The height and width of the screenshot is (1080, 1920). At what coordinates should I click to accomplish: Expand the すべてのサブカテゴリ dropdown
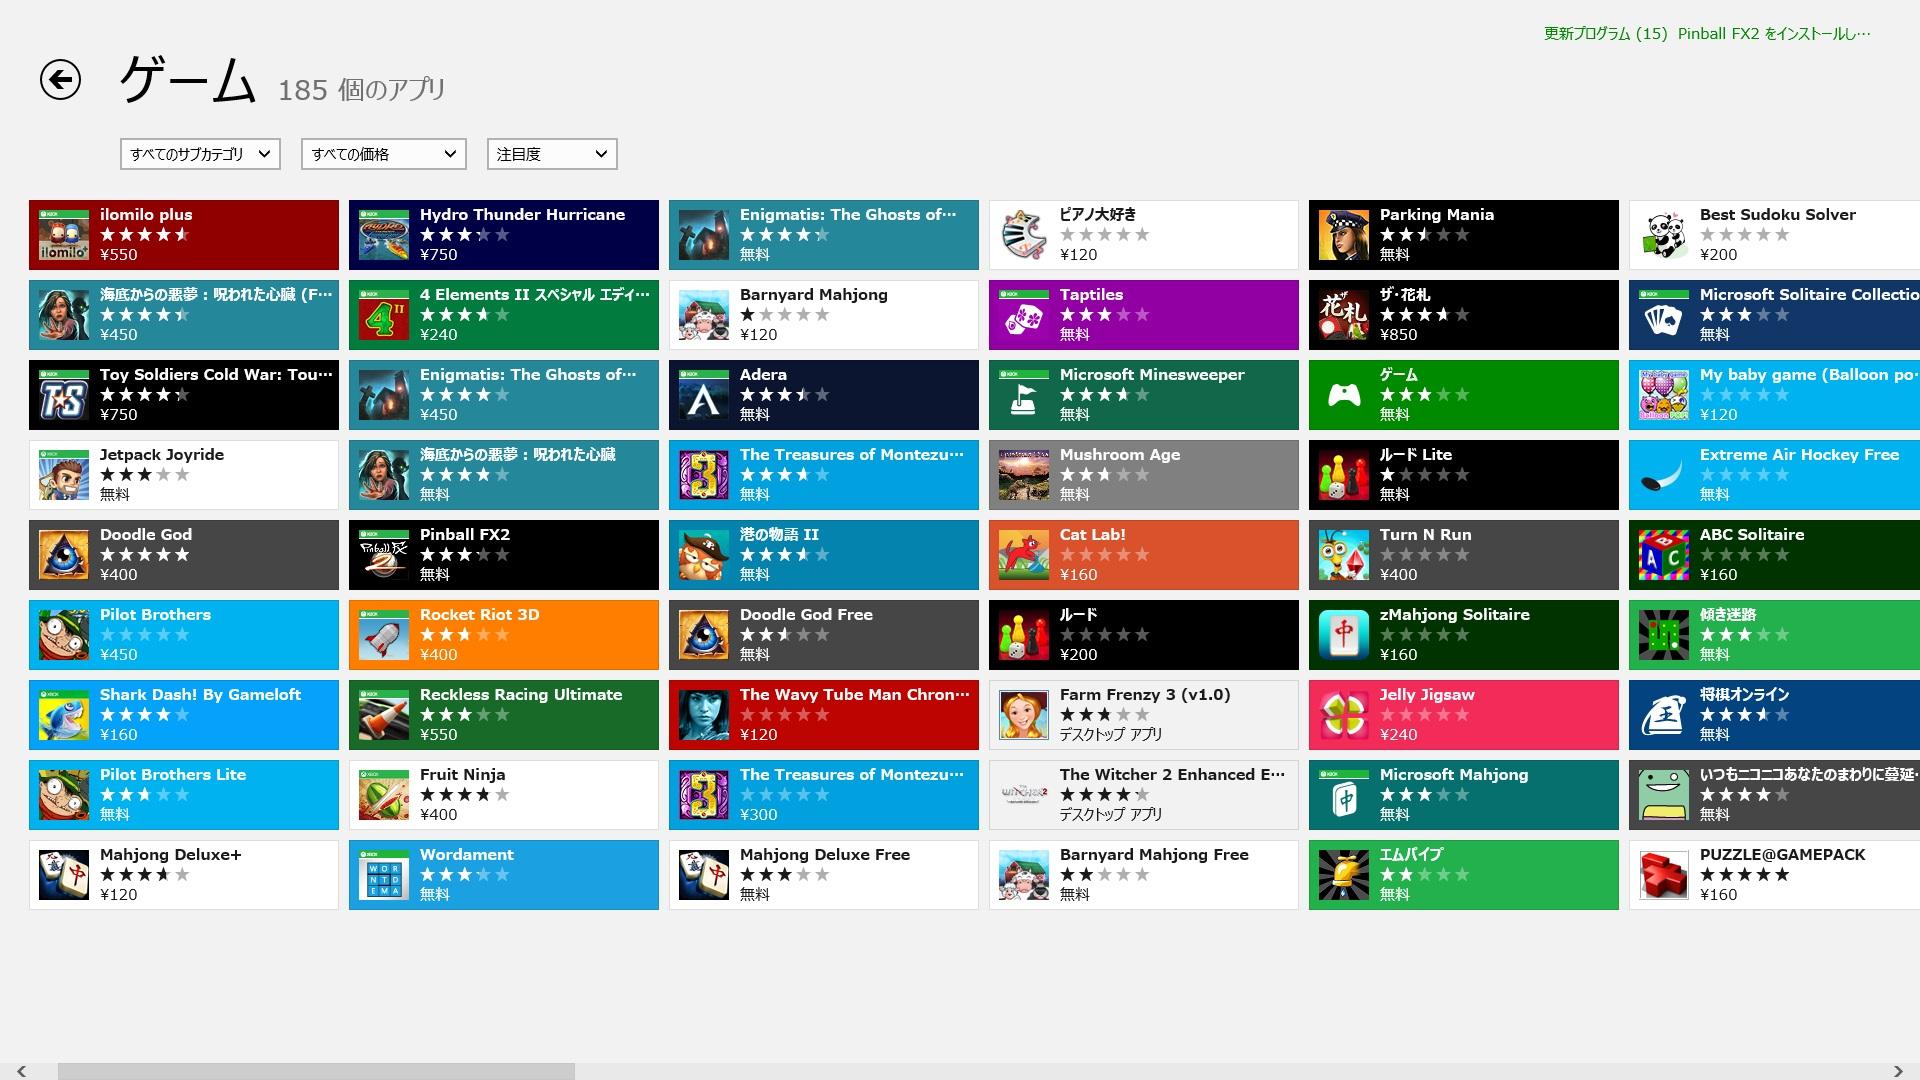click(200, 154)
